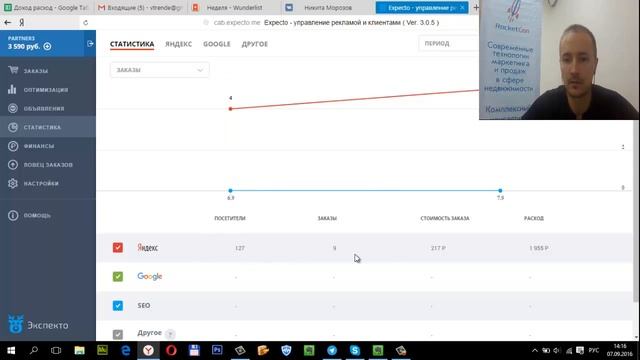Click the page vertical scrollbar
640x360 pixels.
coord(636,211)
